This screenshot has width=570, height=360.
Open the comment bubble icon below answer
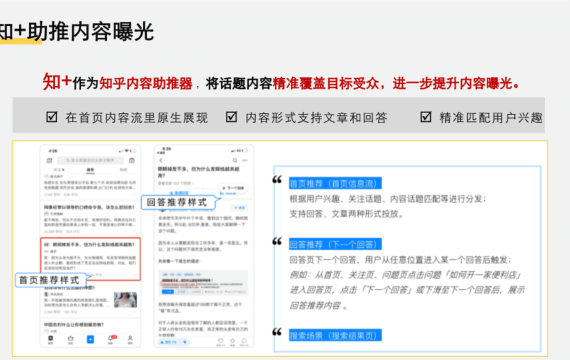click(x=244, y=341)
